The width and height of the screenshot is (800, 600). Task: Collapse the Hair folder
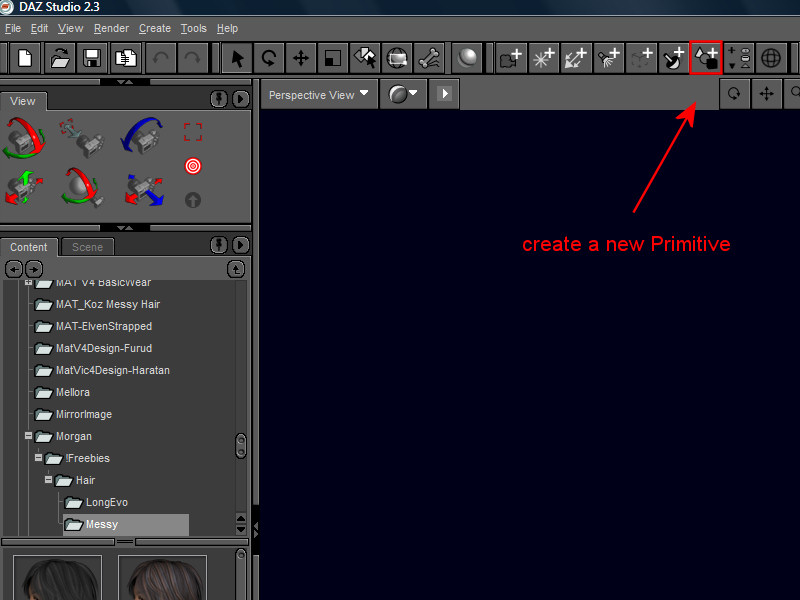point(48,480)
